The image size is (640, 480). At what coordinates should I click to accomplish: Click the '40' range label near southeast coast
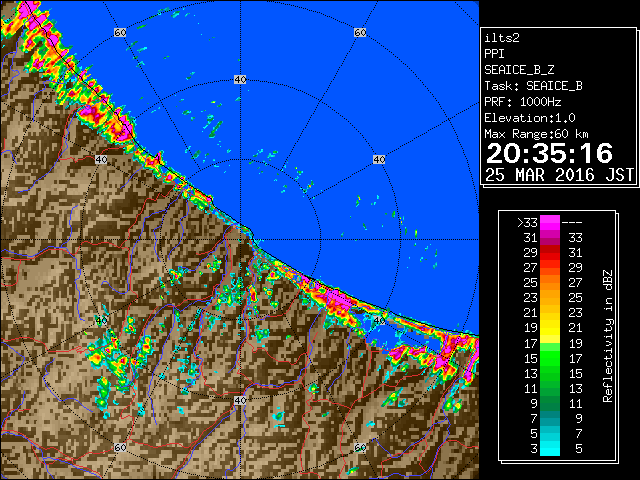point(379,320)
